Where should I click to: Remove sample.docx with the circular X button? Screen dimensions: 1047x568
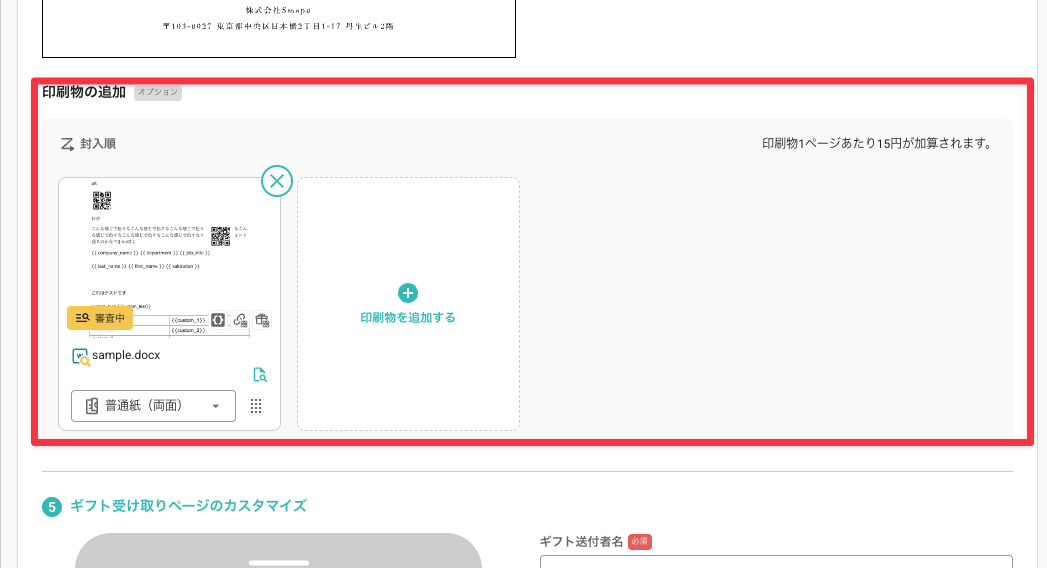[276, 181]
